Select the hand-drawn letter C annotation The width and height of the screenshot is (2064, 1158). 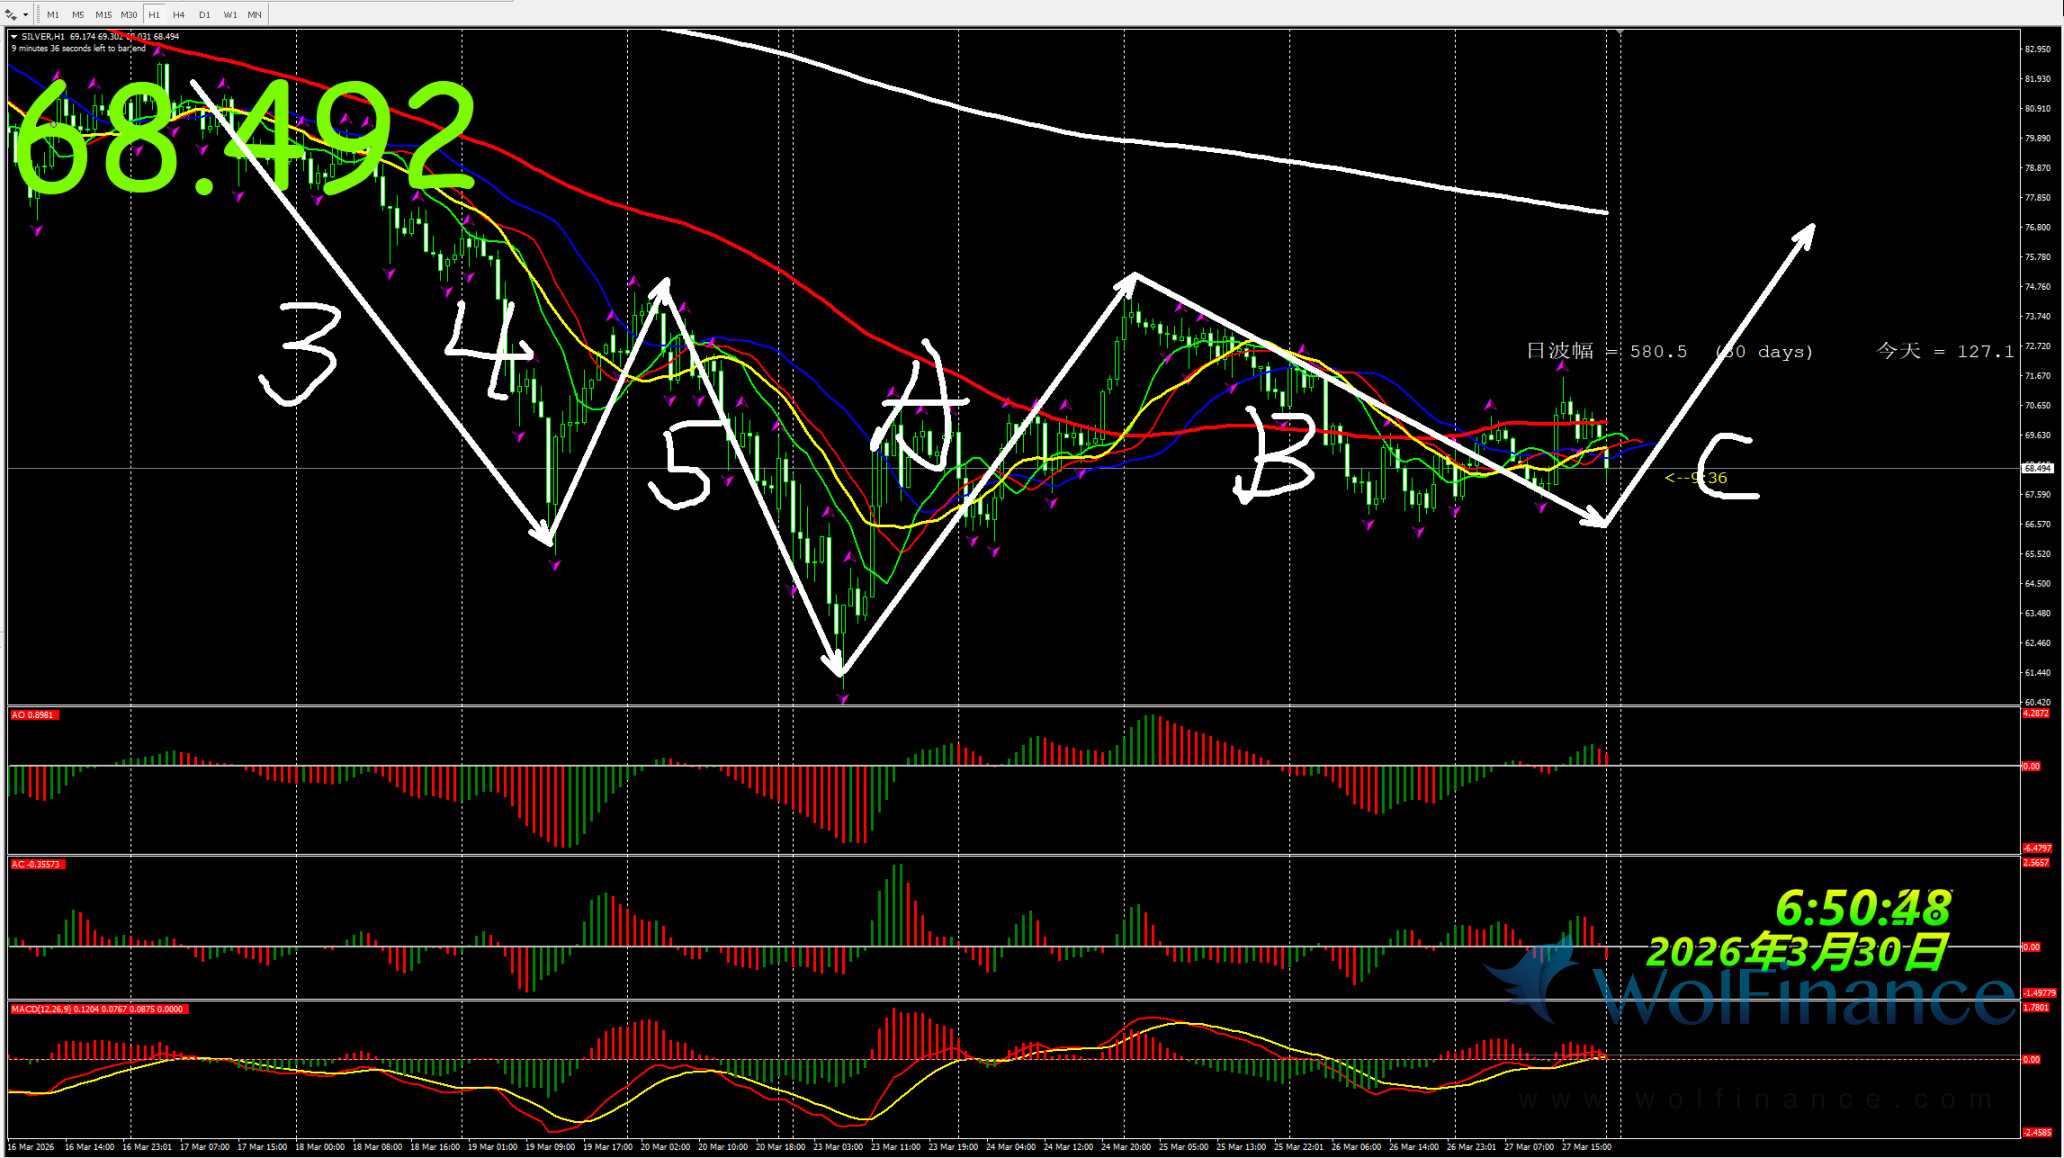pyautogui.click(x=1726, y=465)
